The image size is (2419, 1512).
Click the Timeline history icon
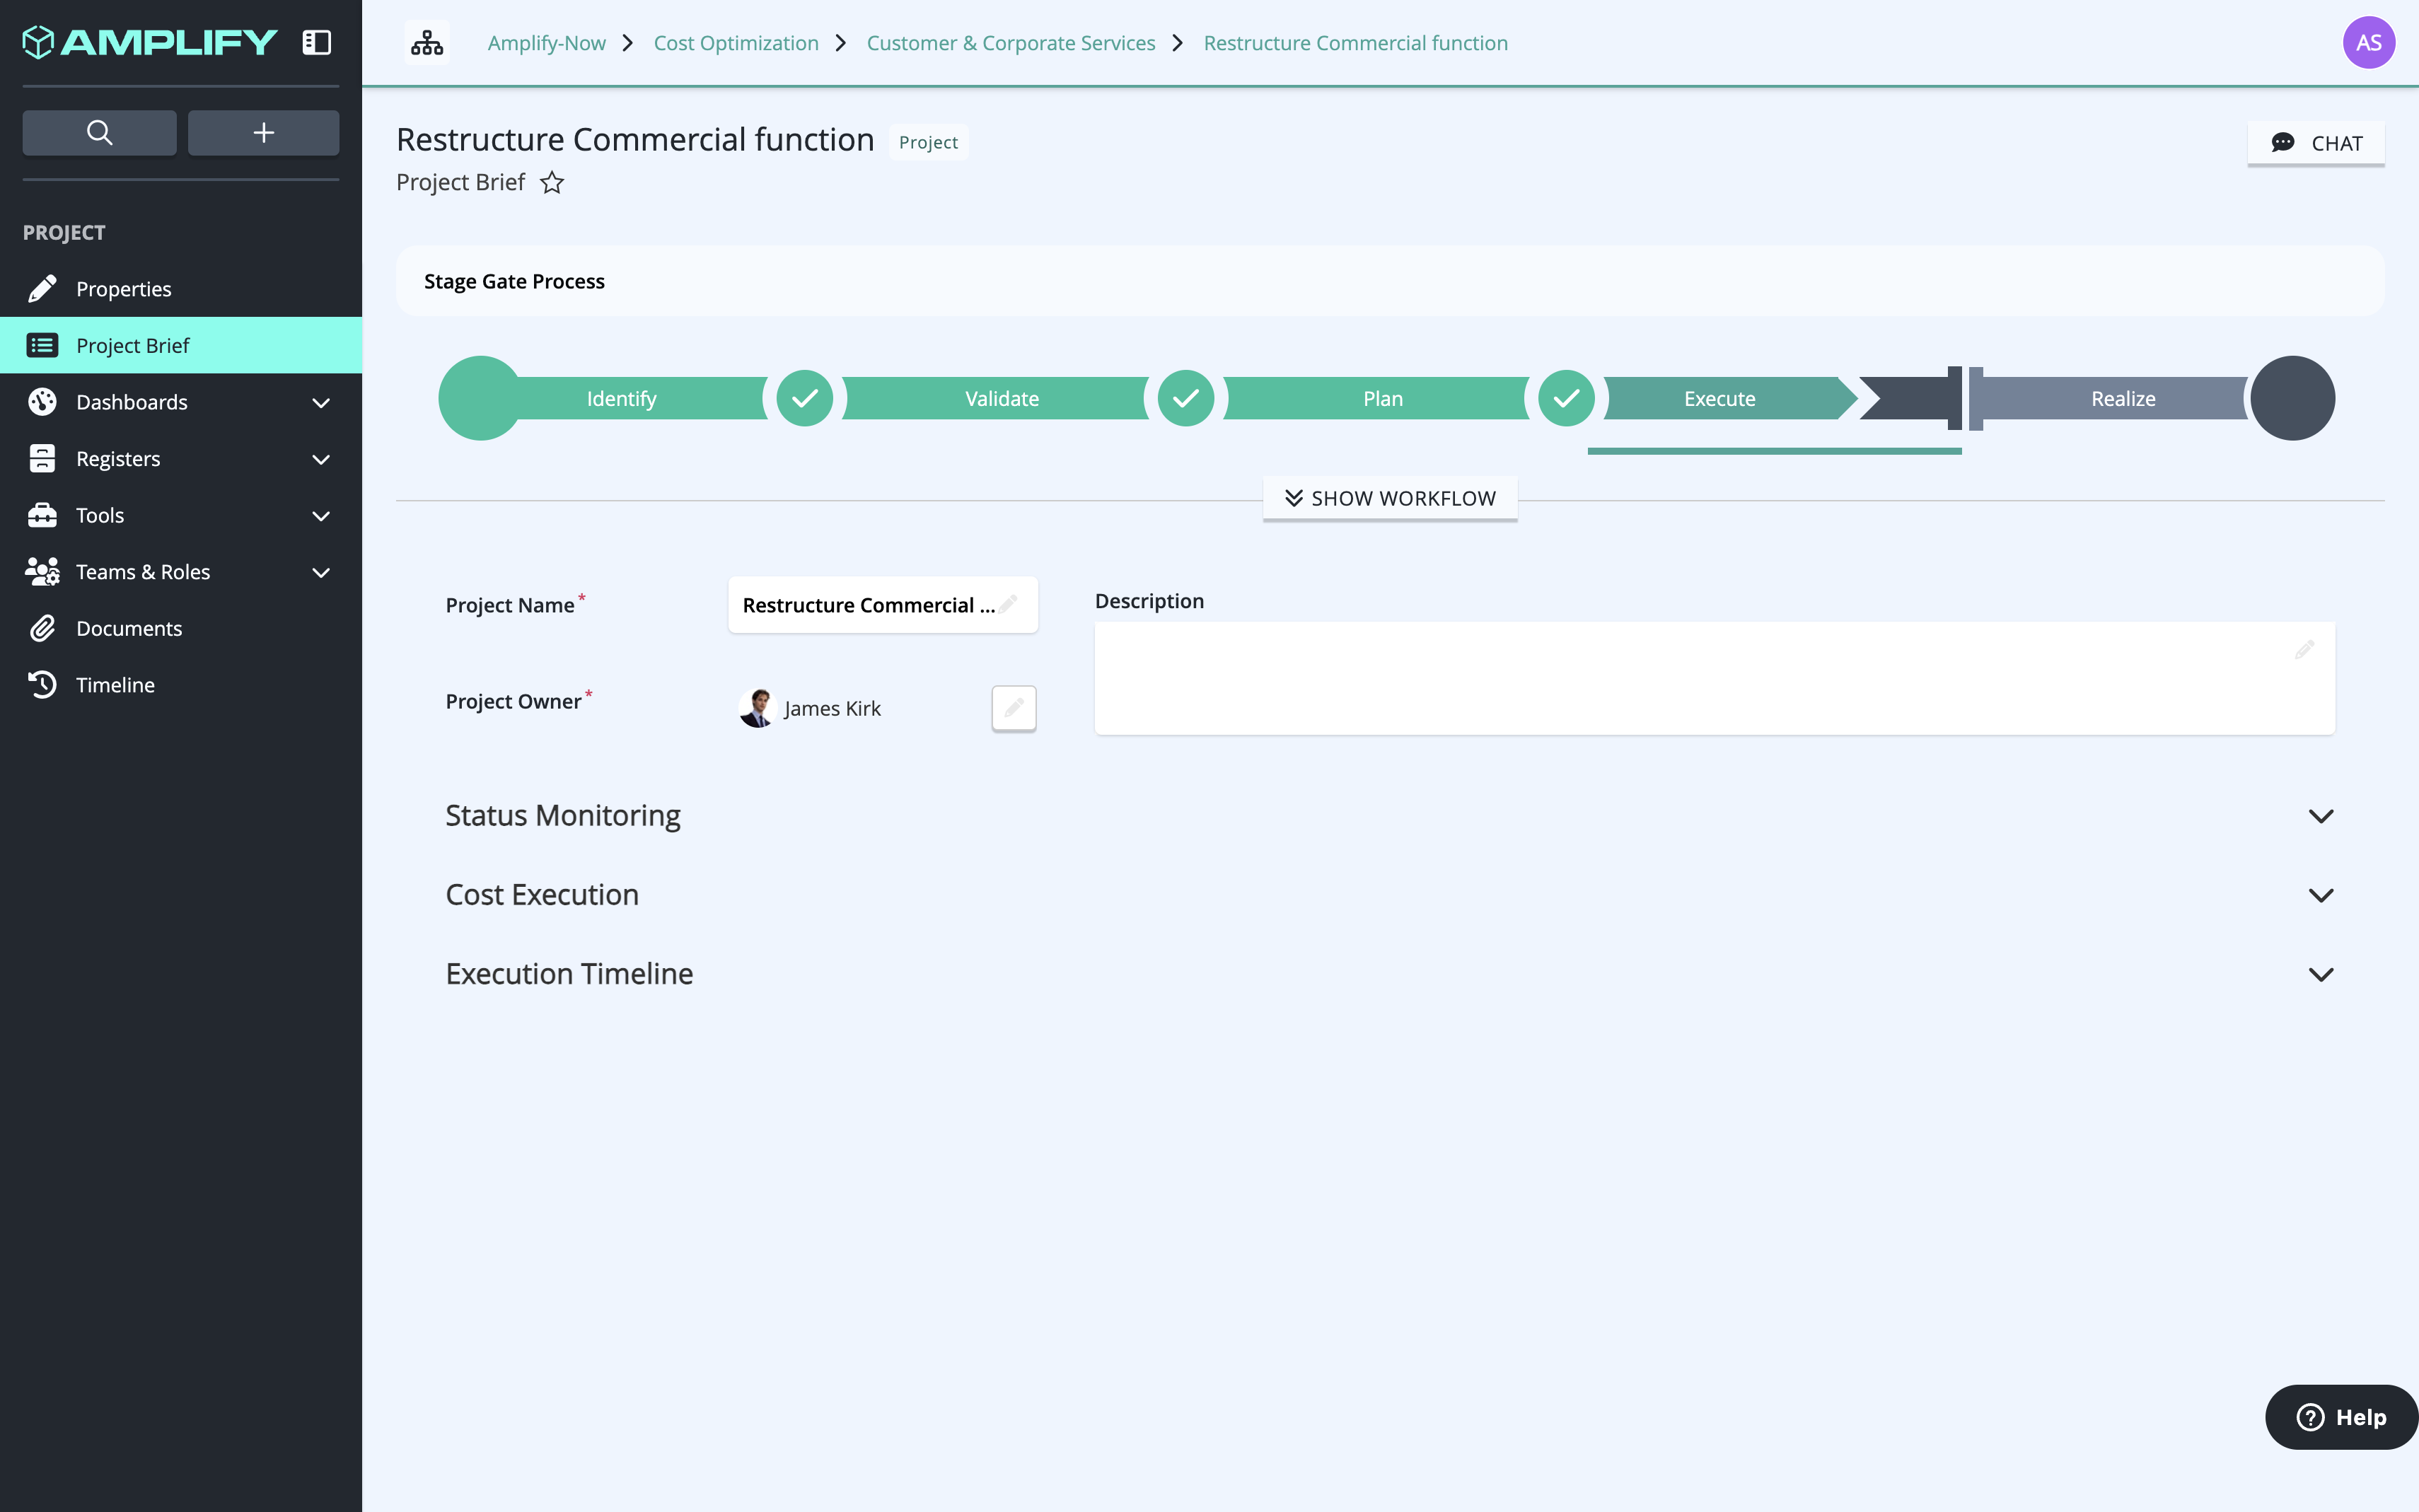[x=42, y=685]
